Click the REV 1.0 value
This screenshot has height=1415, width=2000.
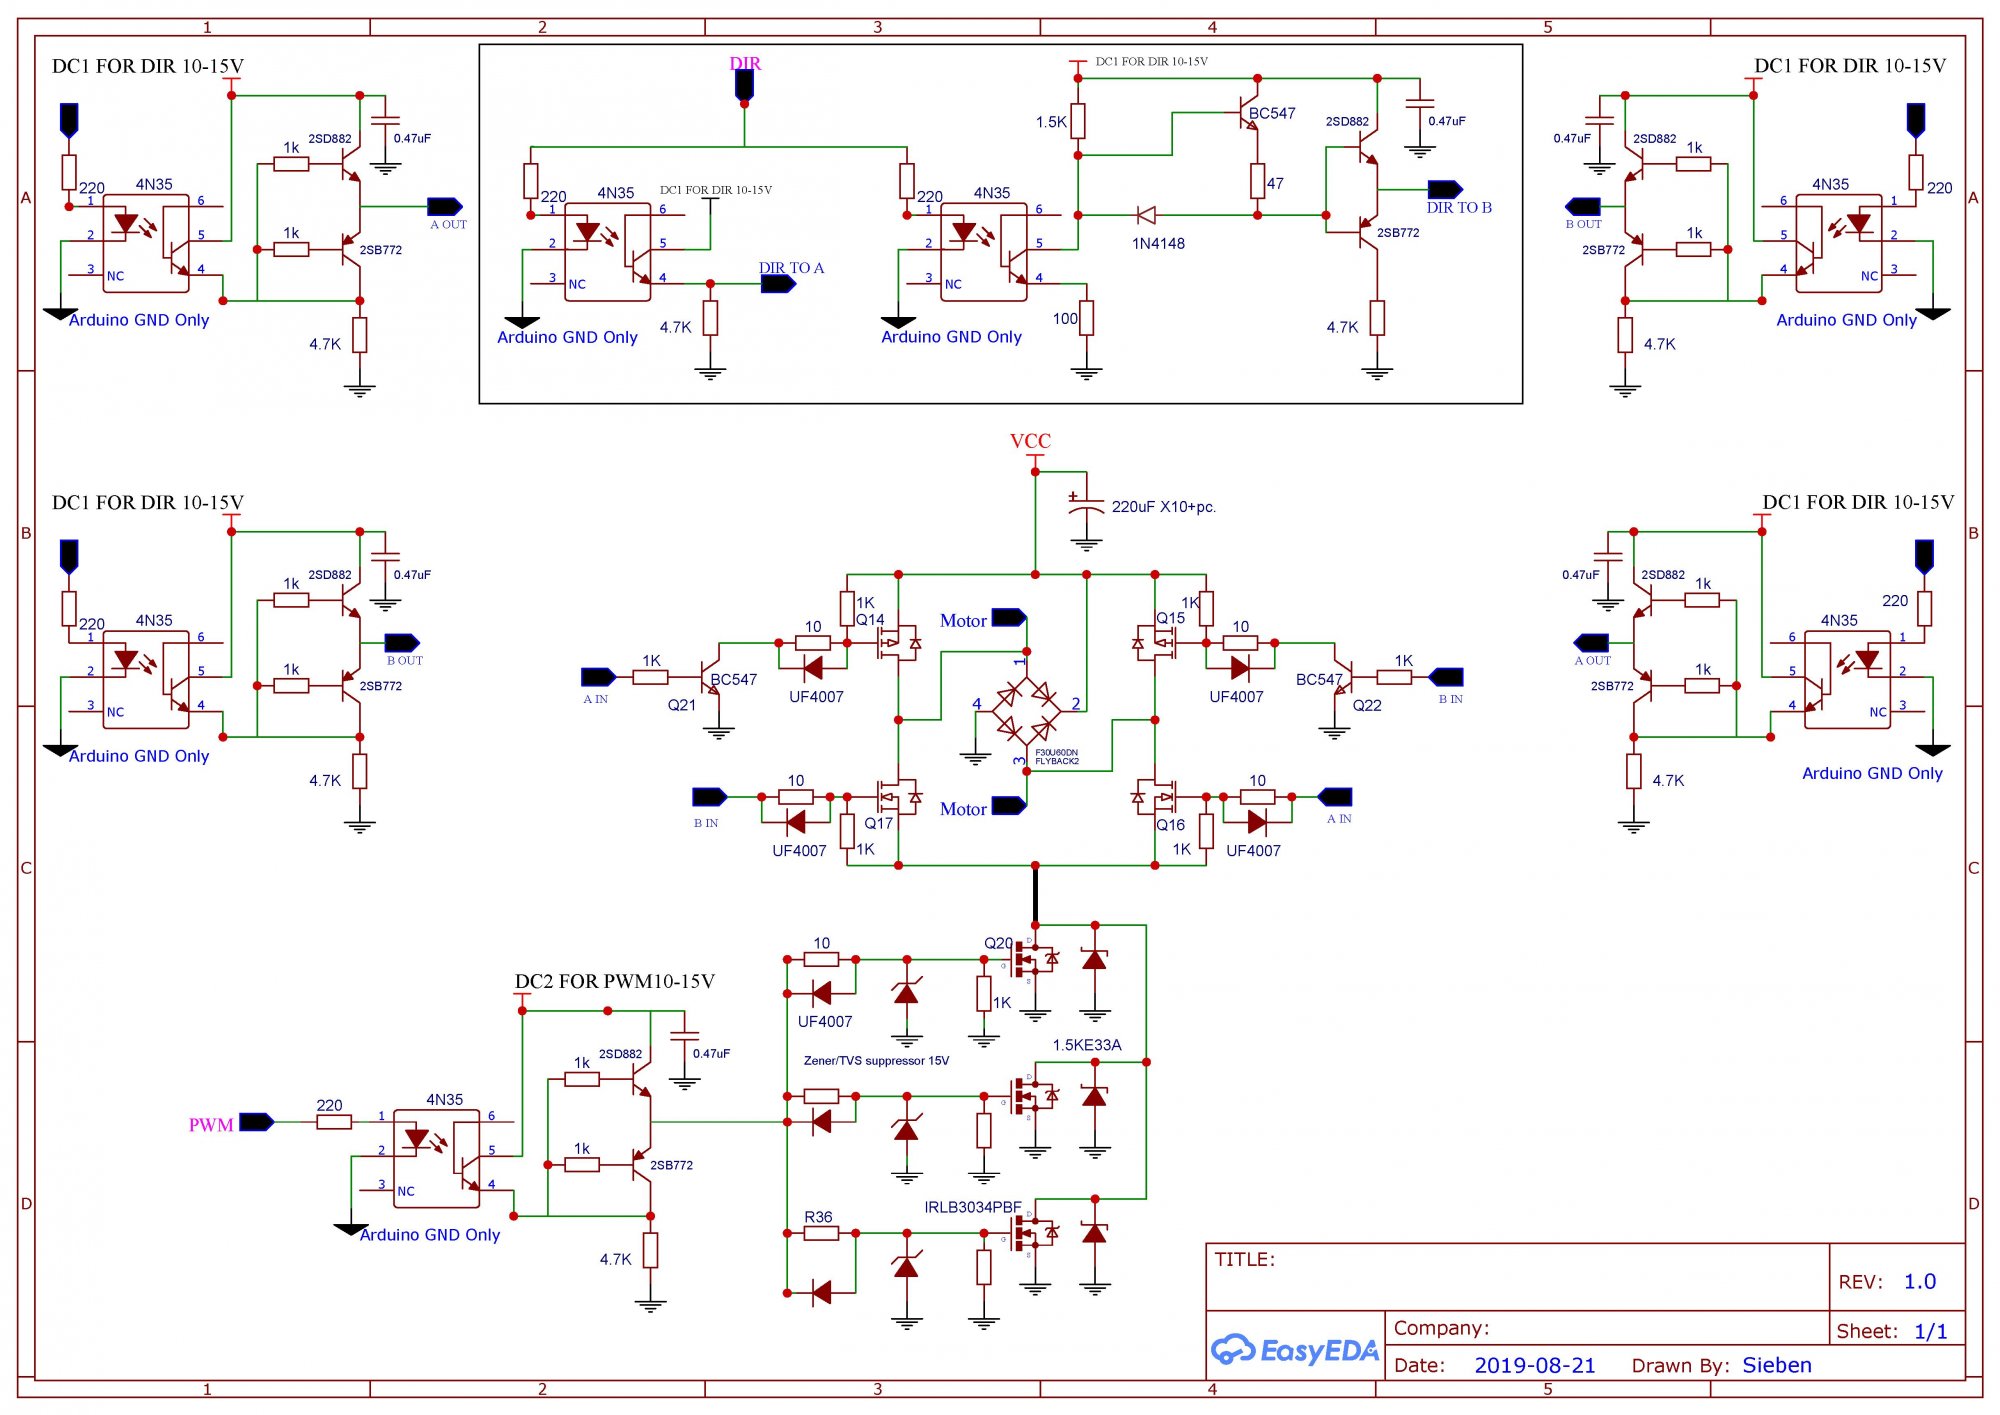(1919, 1282)
